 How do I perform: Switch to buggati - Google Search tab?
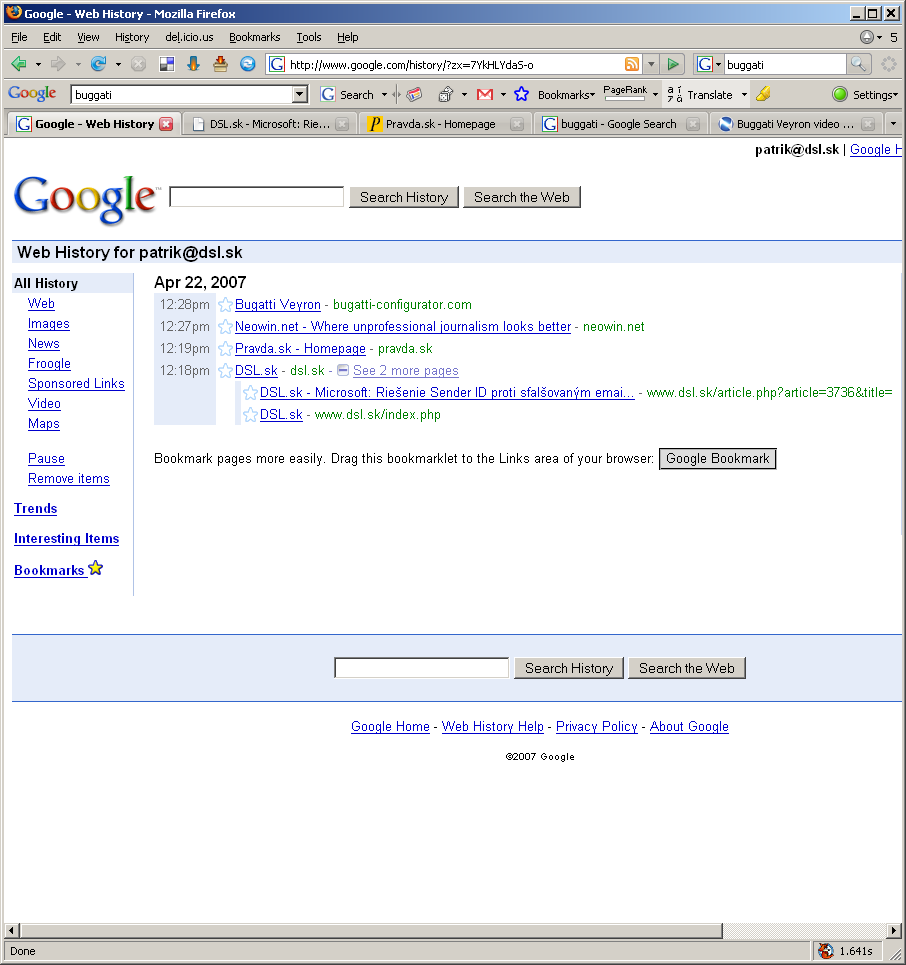coord(620,124)
